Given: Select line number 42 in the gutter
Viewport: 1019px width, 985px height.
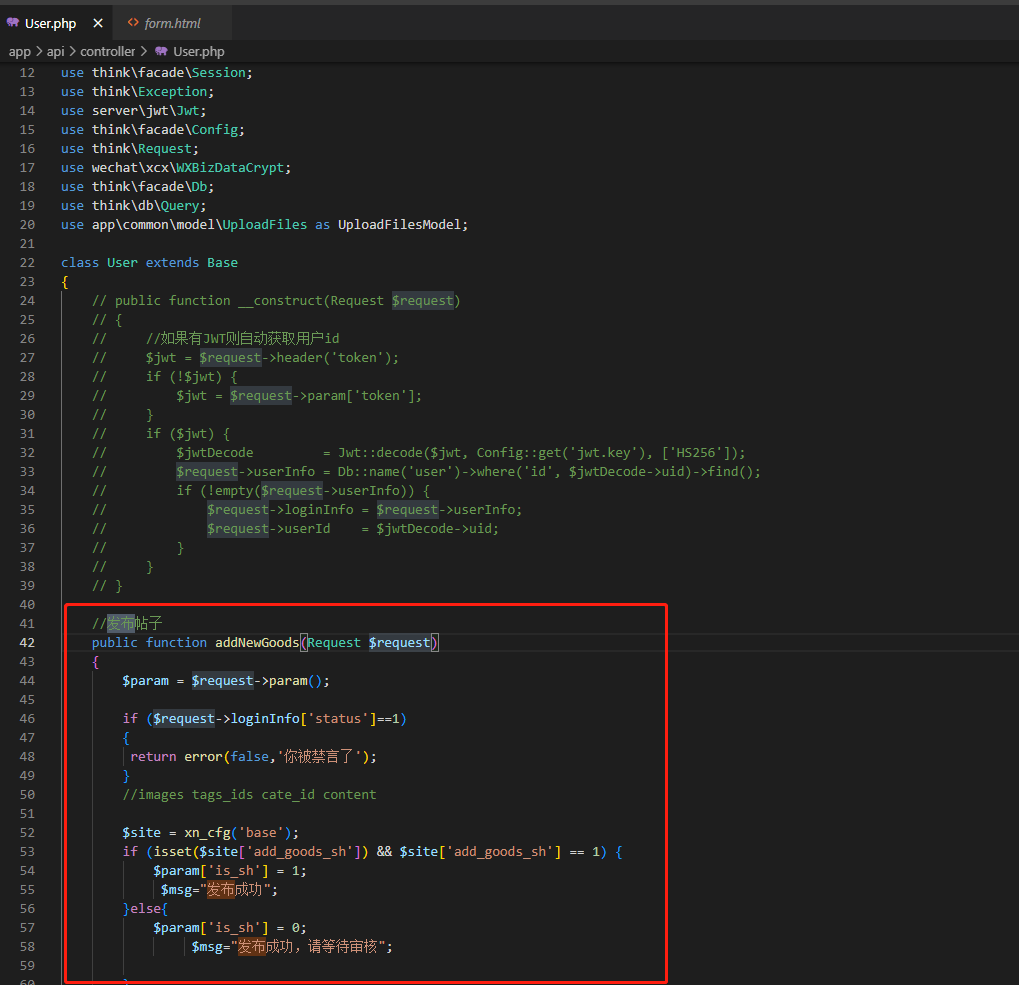Looking at the screenshot, I should tap(27, 643).
